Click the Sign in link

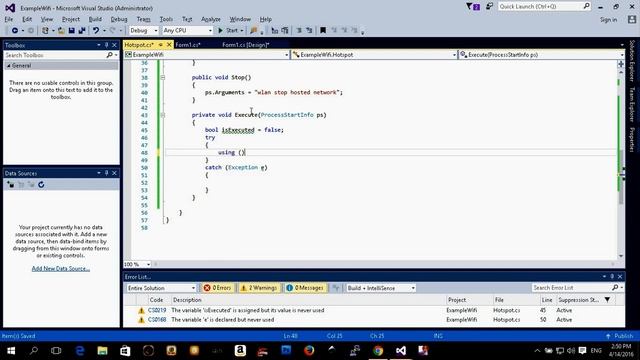pos(608,20)
